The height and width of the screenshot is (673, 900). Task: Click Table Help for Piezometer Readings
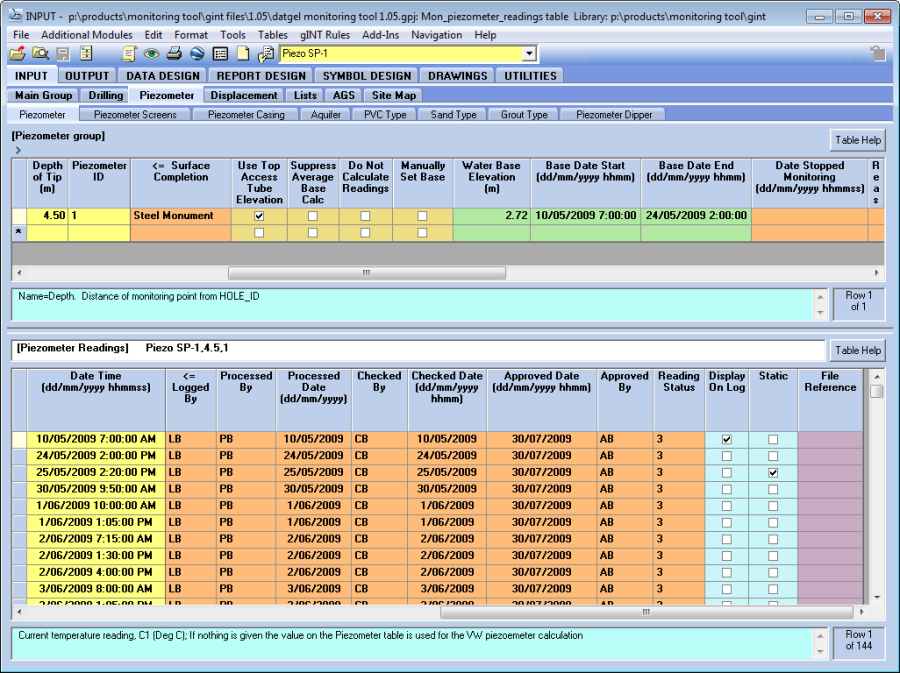point(858,350)
